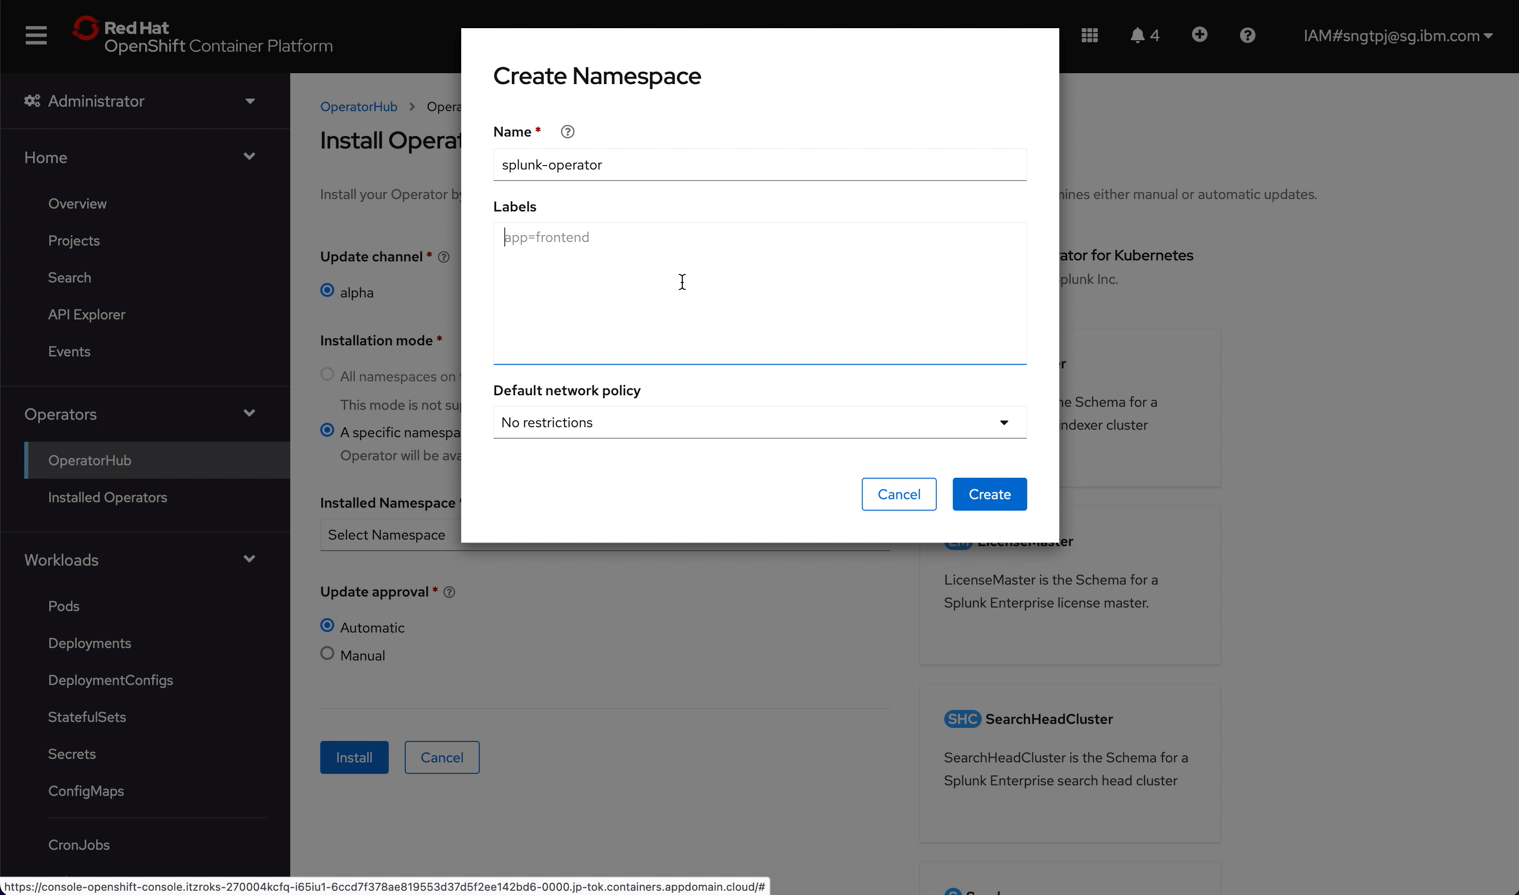1519x895 pixels.
Task: Go to Pods in sidebar
Action: (x=63, y=606)
